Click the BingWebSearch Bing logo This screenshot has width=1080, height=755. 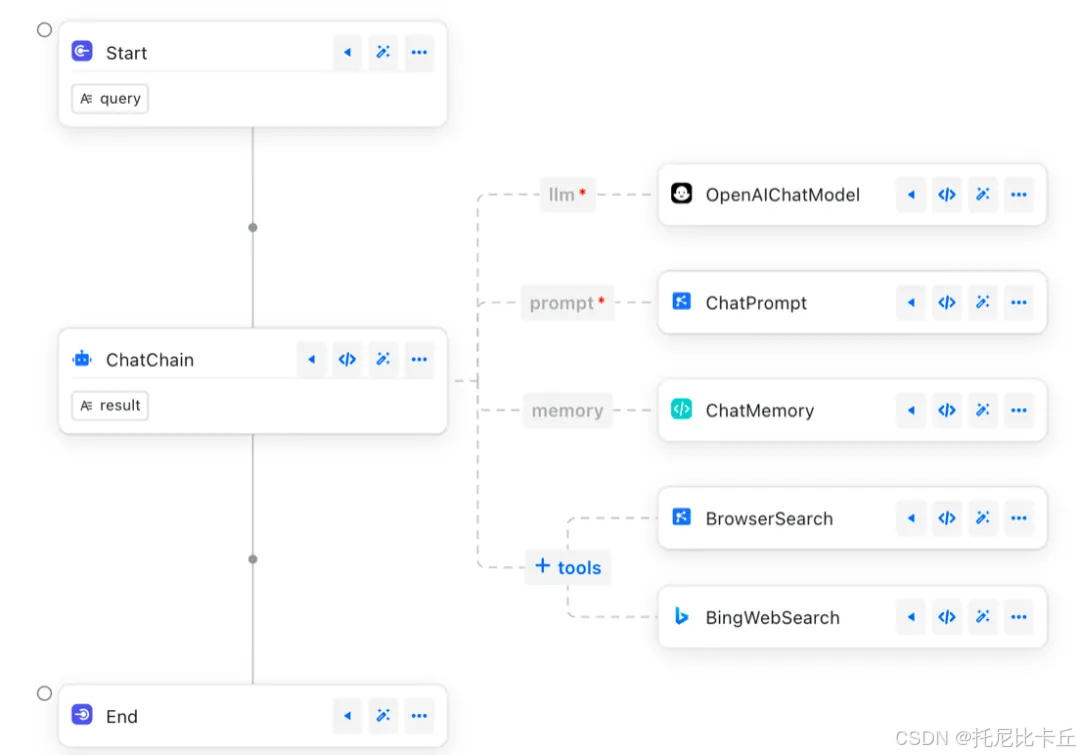click(x=681, y=616)
